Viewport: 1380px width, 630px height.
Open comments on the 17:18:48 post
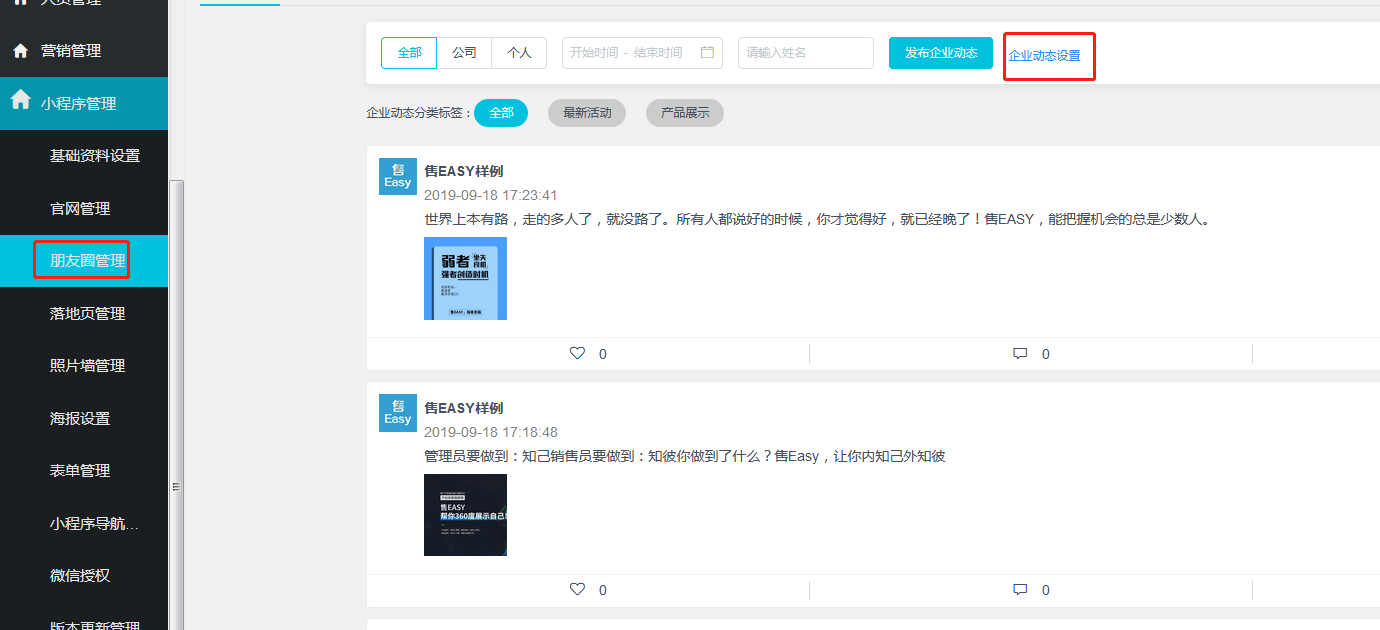pyautogui.click(x=1020, y=589)
